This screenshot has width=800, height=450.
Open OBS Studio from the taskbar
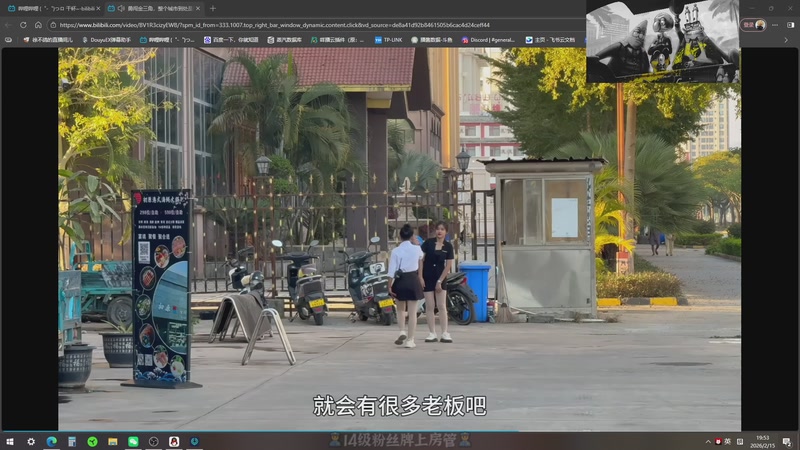point(154,441)
